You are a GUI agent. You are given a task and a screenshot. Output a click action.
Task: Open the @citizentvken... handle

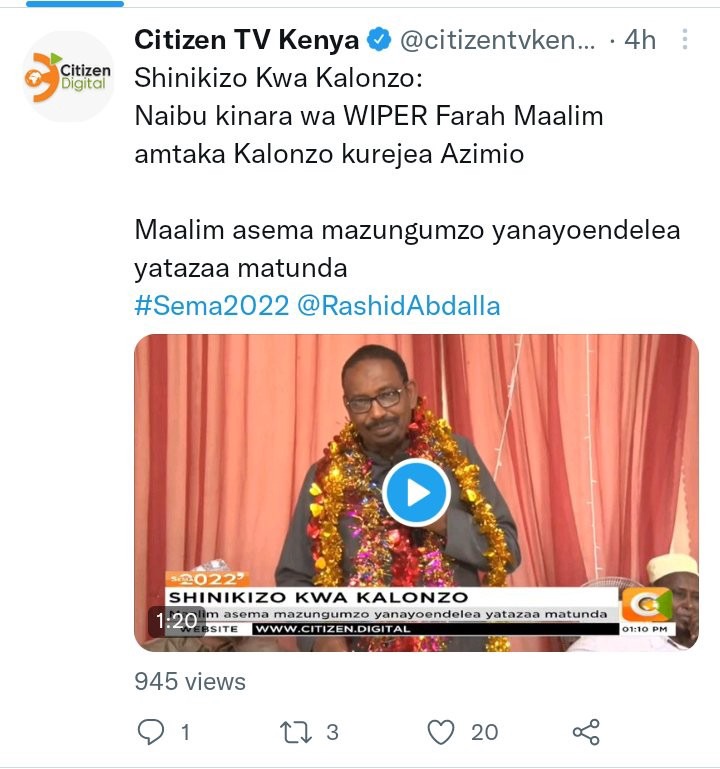[x=498, y=40]
